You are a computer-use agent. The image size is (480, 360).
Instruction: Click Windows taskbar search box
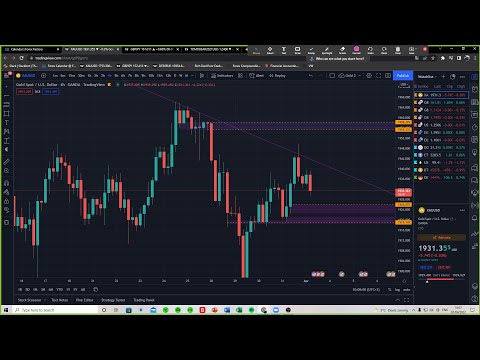(55, 310)
